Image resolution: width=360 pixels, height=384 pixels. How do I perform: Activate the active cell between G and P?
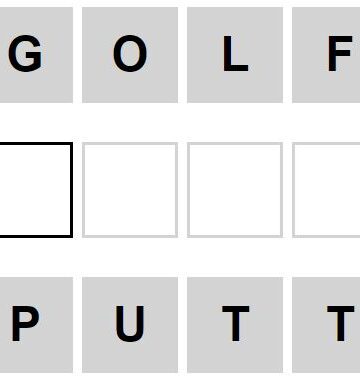[36, 190]
